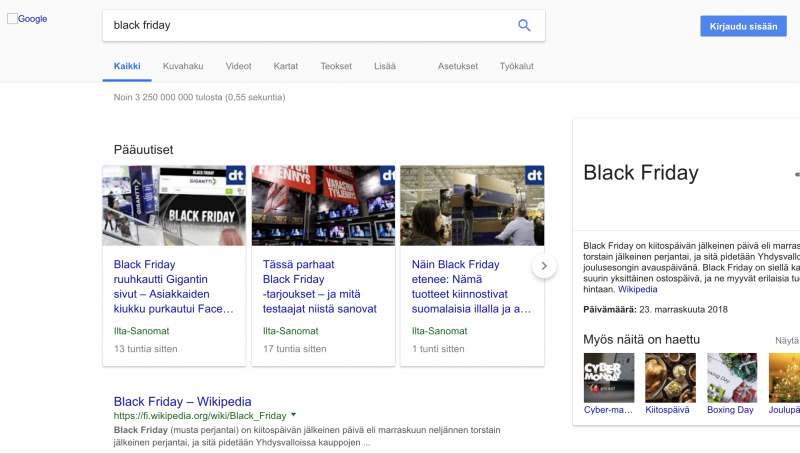Click the Boxing Day thumbnail image
This screenshot has width=800, height=454.
point(732,378)
